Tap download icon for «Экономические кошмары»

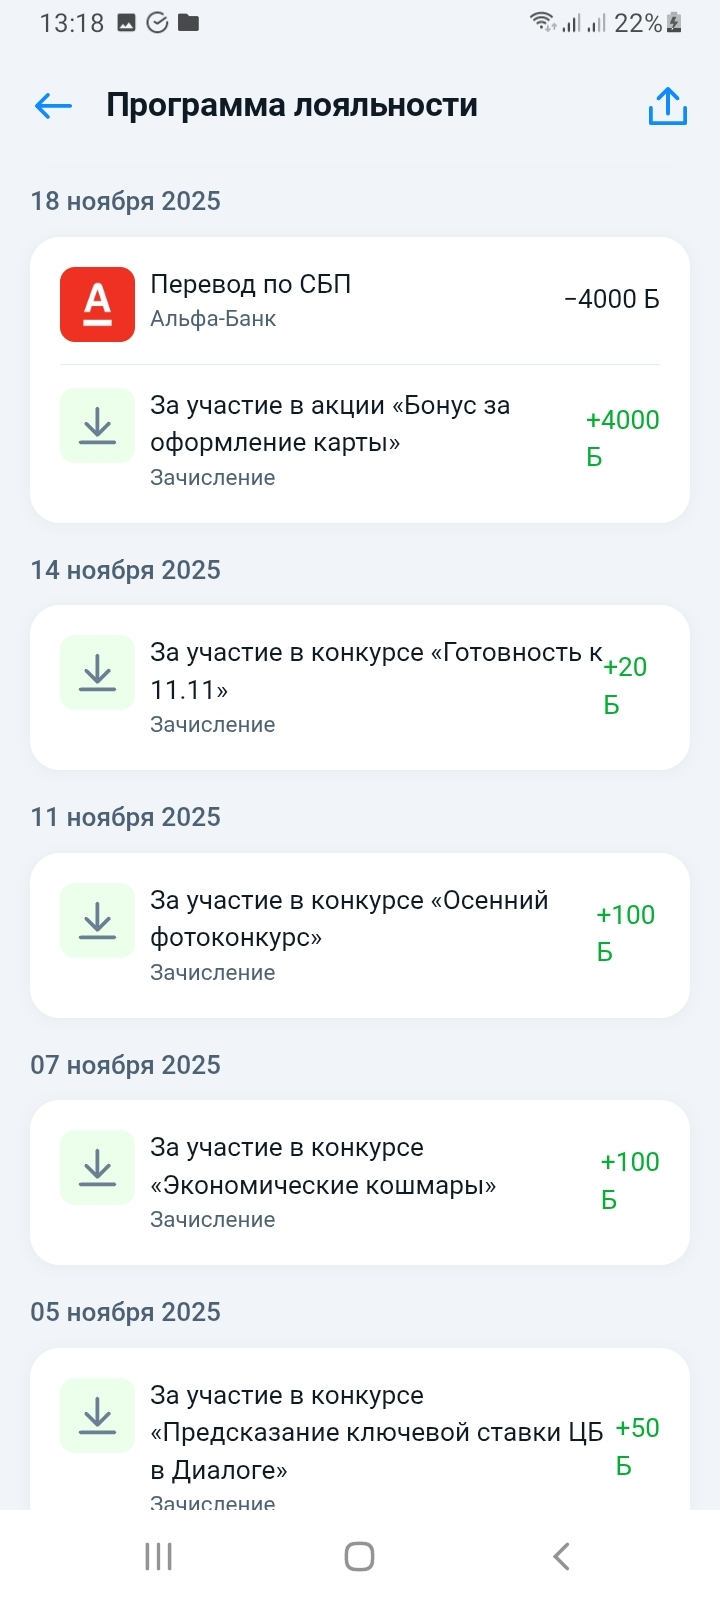pyautogui.click(x=97, y=1167)
